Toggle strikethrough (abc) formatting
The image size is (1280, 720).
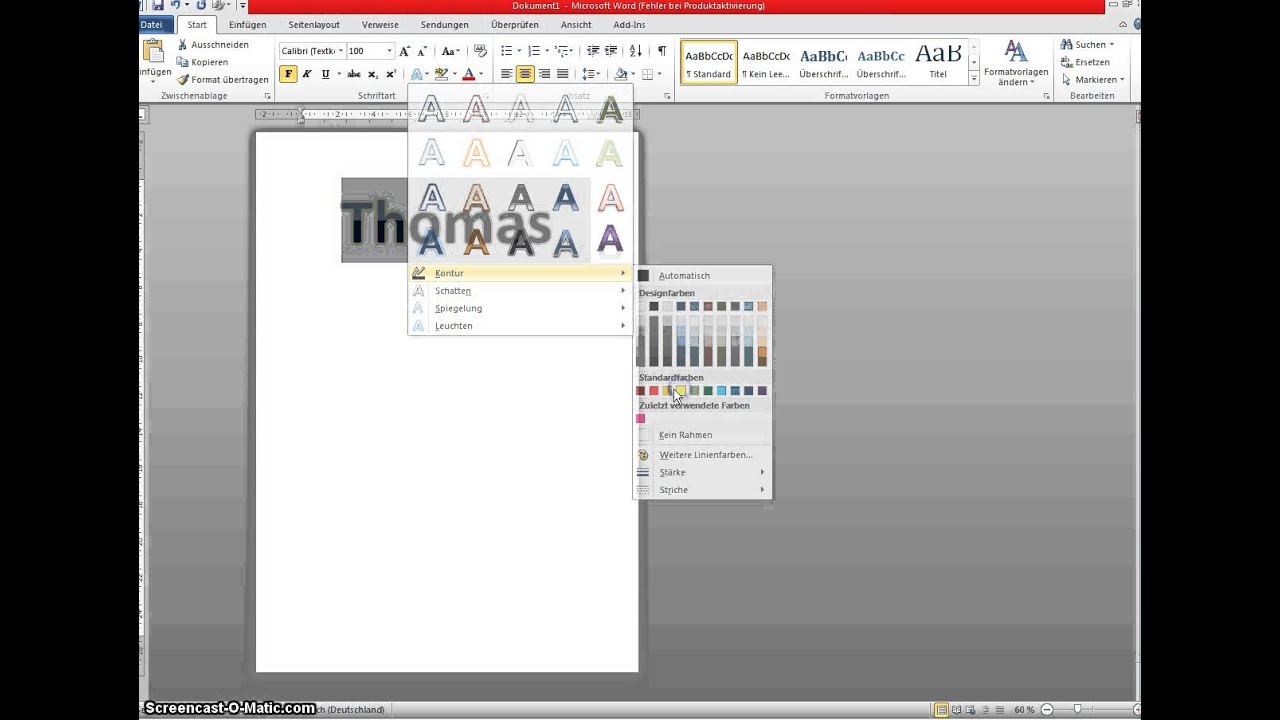click(354, 74)
